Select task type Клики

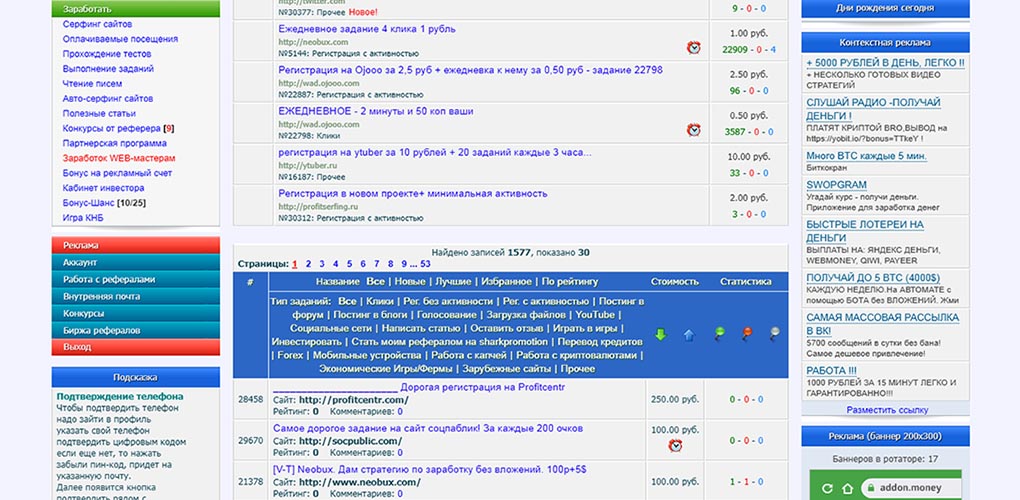click(x=380, y=302)
